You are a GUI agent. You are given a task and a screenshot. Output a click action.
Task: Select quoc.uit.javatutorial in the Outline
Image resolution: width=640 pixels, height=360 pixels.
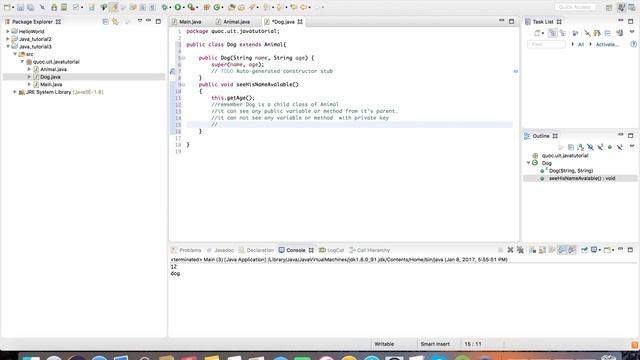tap(565, 156)
